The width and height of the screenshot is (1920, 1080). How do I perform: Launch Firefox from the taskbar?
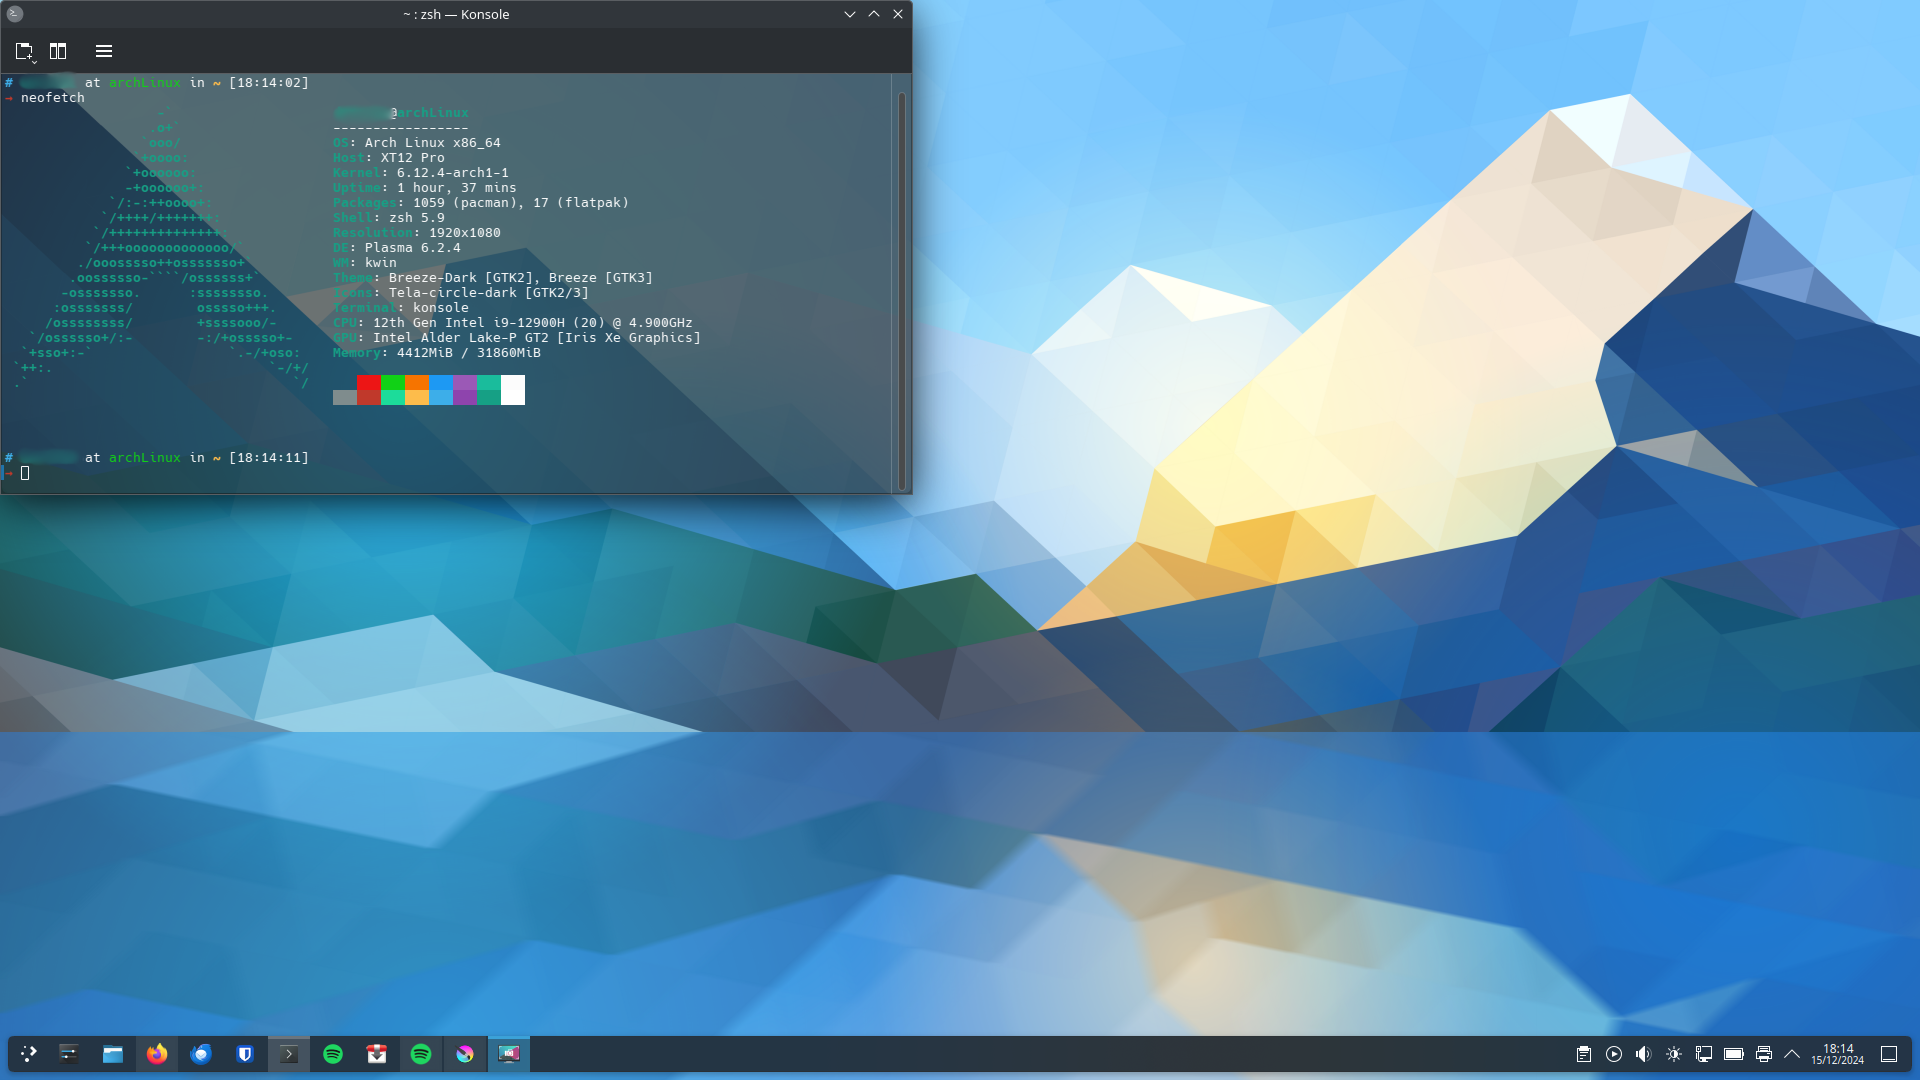point(157,1054)
